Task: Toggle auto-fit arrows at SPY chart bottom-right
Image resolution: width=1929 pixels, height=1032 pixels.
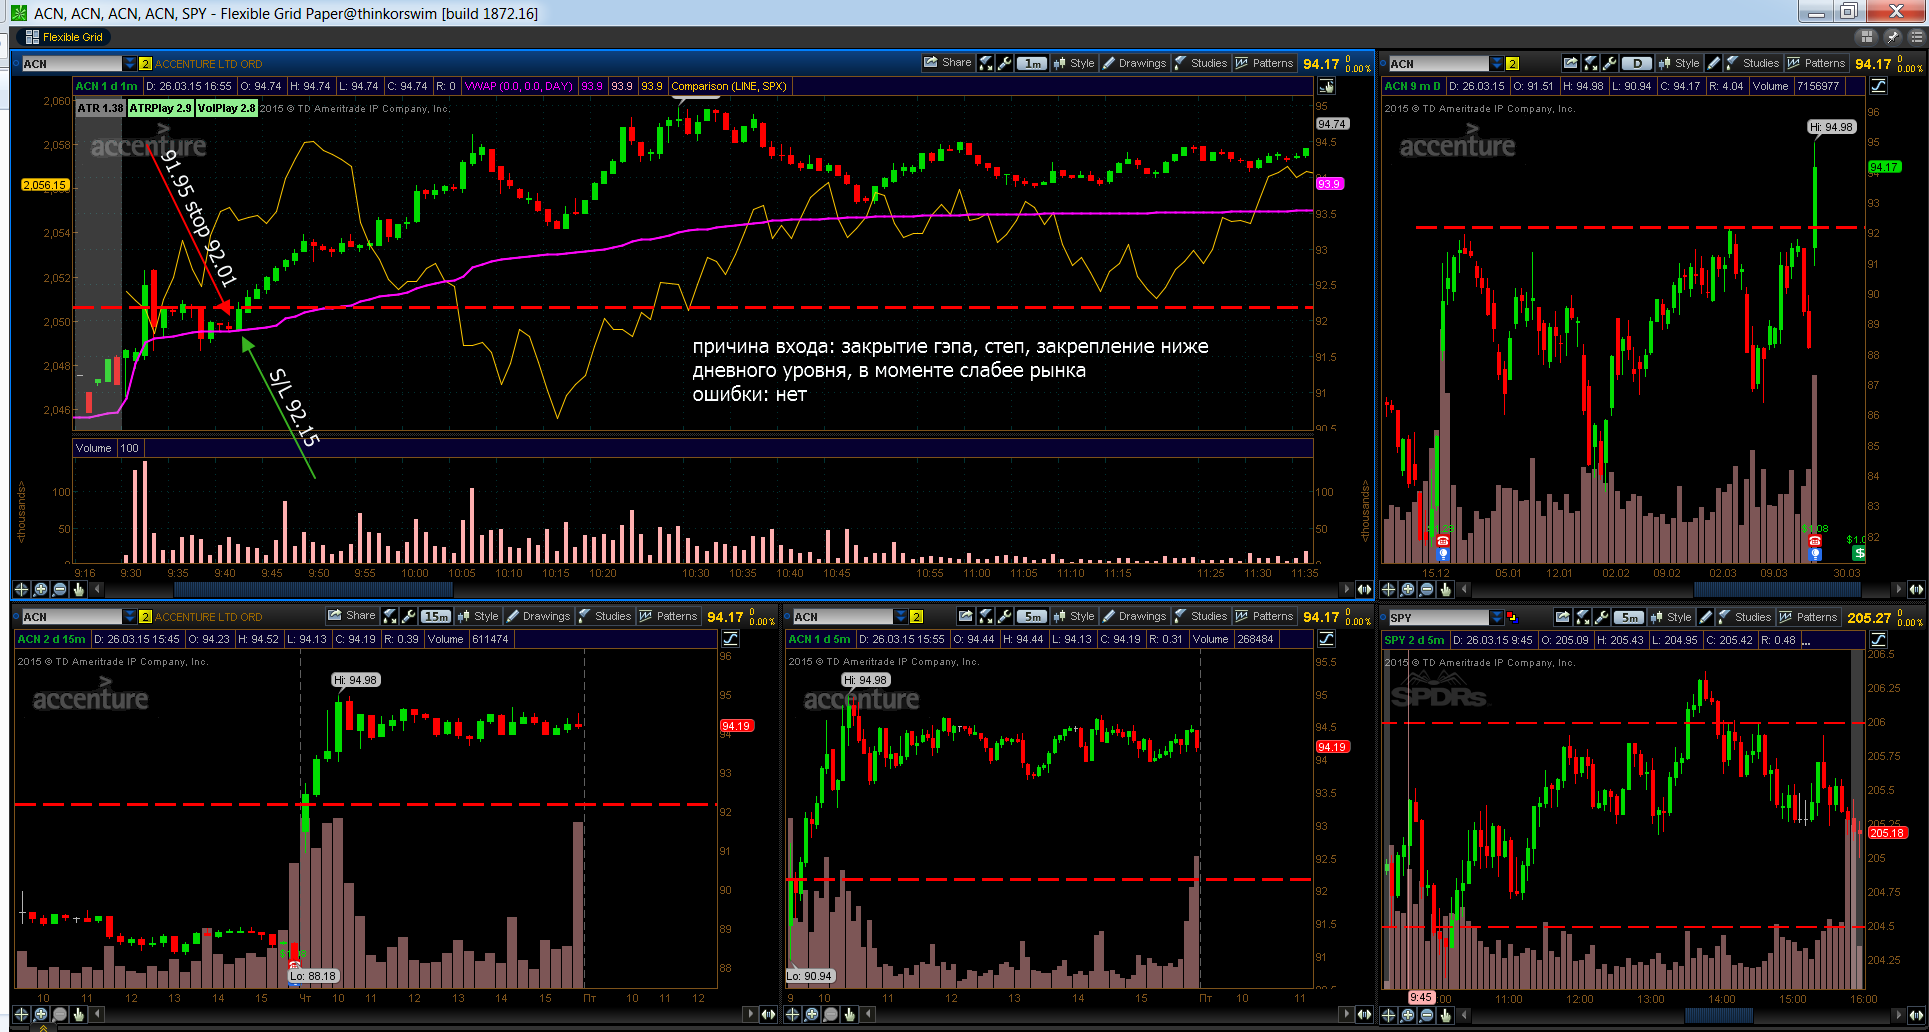Action: click(1916, 1015)
